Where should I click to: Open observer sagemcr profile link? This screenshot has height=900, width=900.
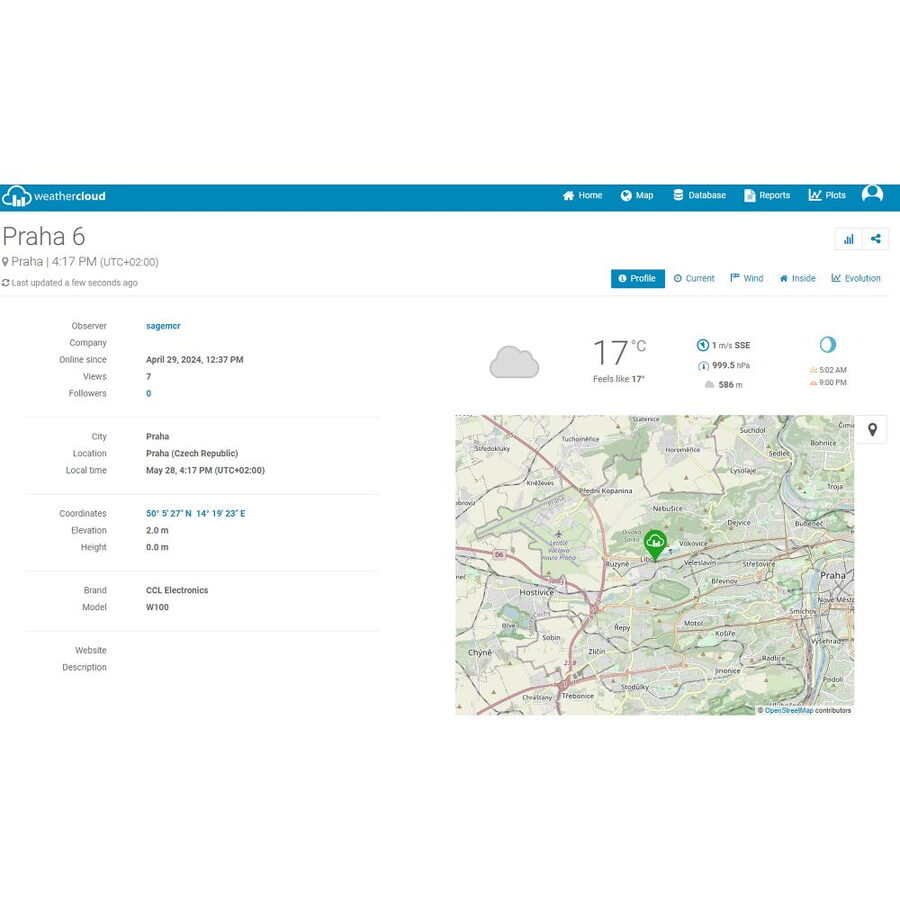point(163,326)
